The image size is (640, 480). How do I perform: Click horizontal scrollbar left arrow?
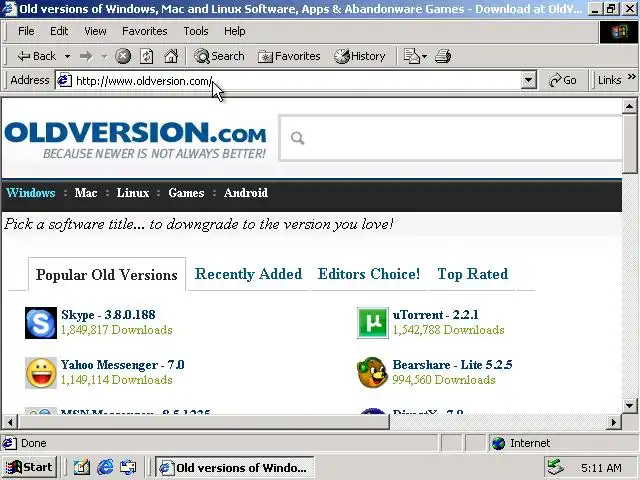click(x=9, y=422)
